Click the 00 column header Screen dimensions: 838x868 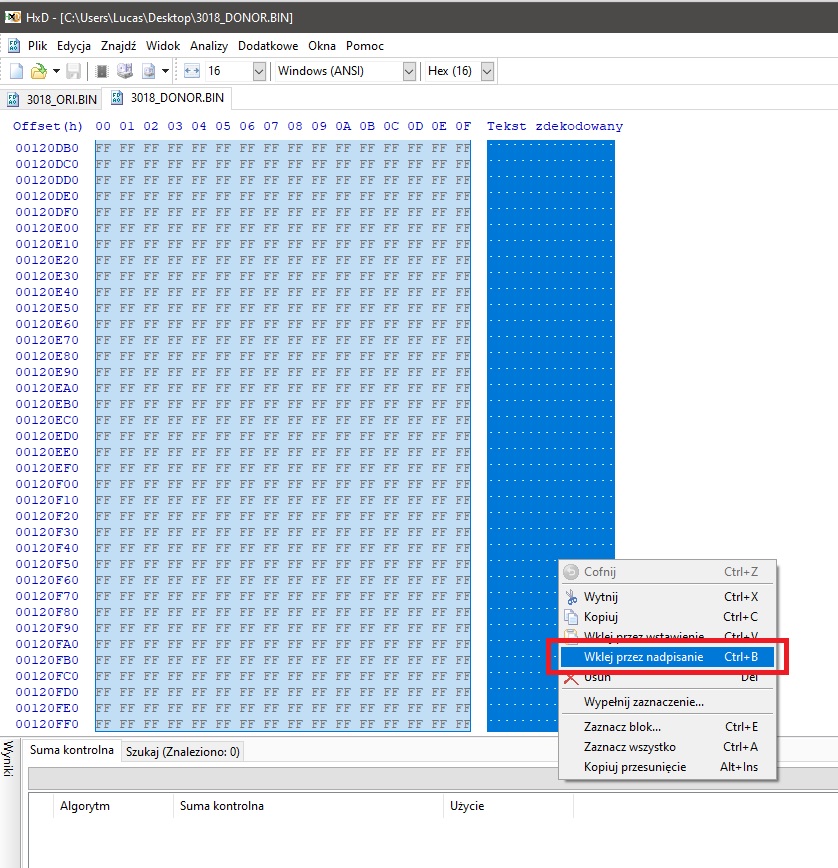click(x=103, y=126)
